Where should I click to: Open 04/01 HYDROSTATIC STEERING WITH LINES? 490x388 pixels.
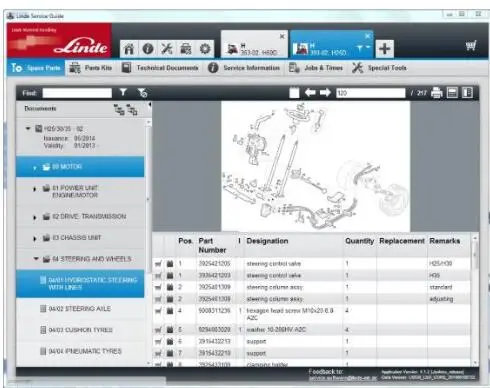[x=80, y=284]
